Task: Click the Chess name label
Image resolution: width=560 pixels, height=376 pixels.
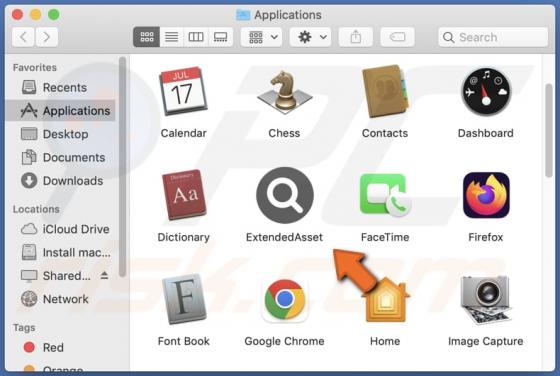Action: (x=284, y=133)
